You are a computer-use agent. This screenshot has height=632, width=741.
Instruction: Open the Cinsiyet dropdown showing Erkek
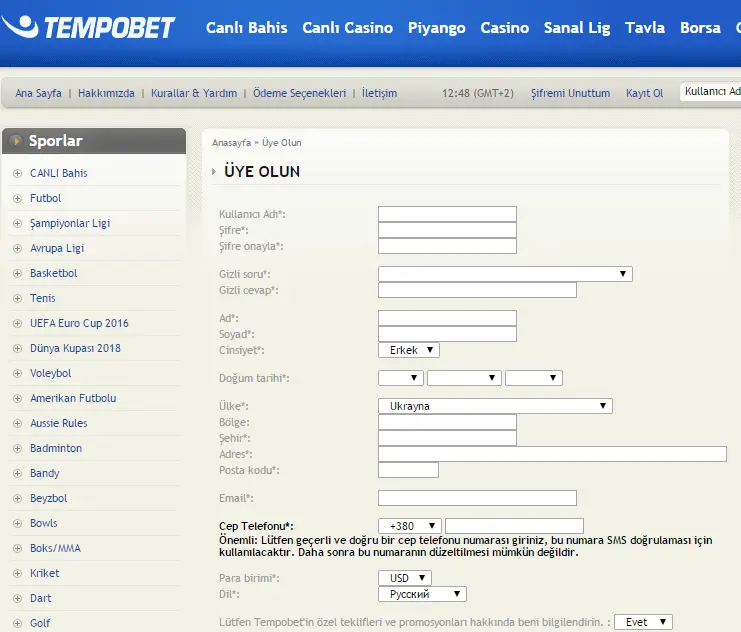coord(409,350)
